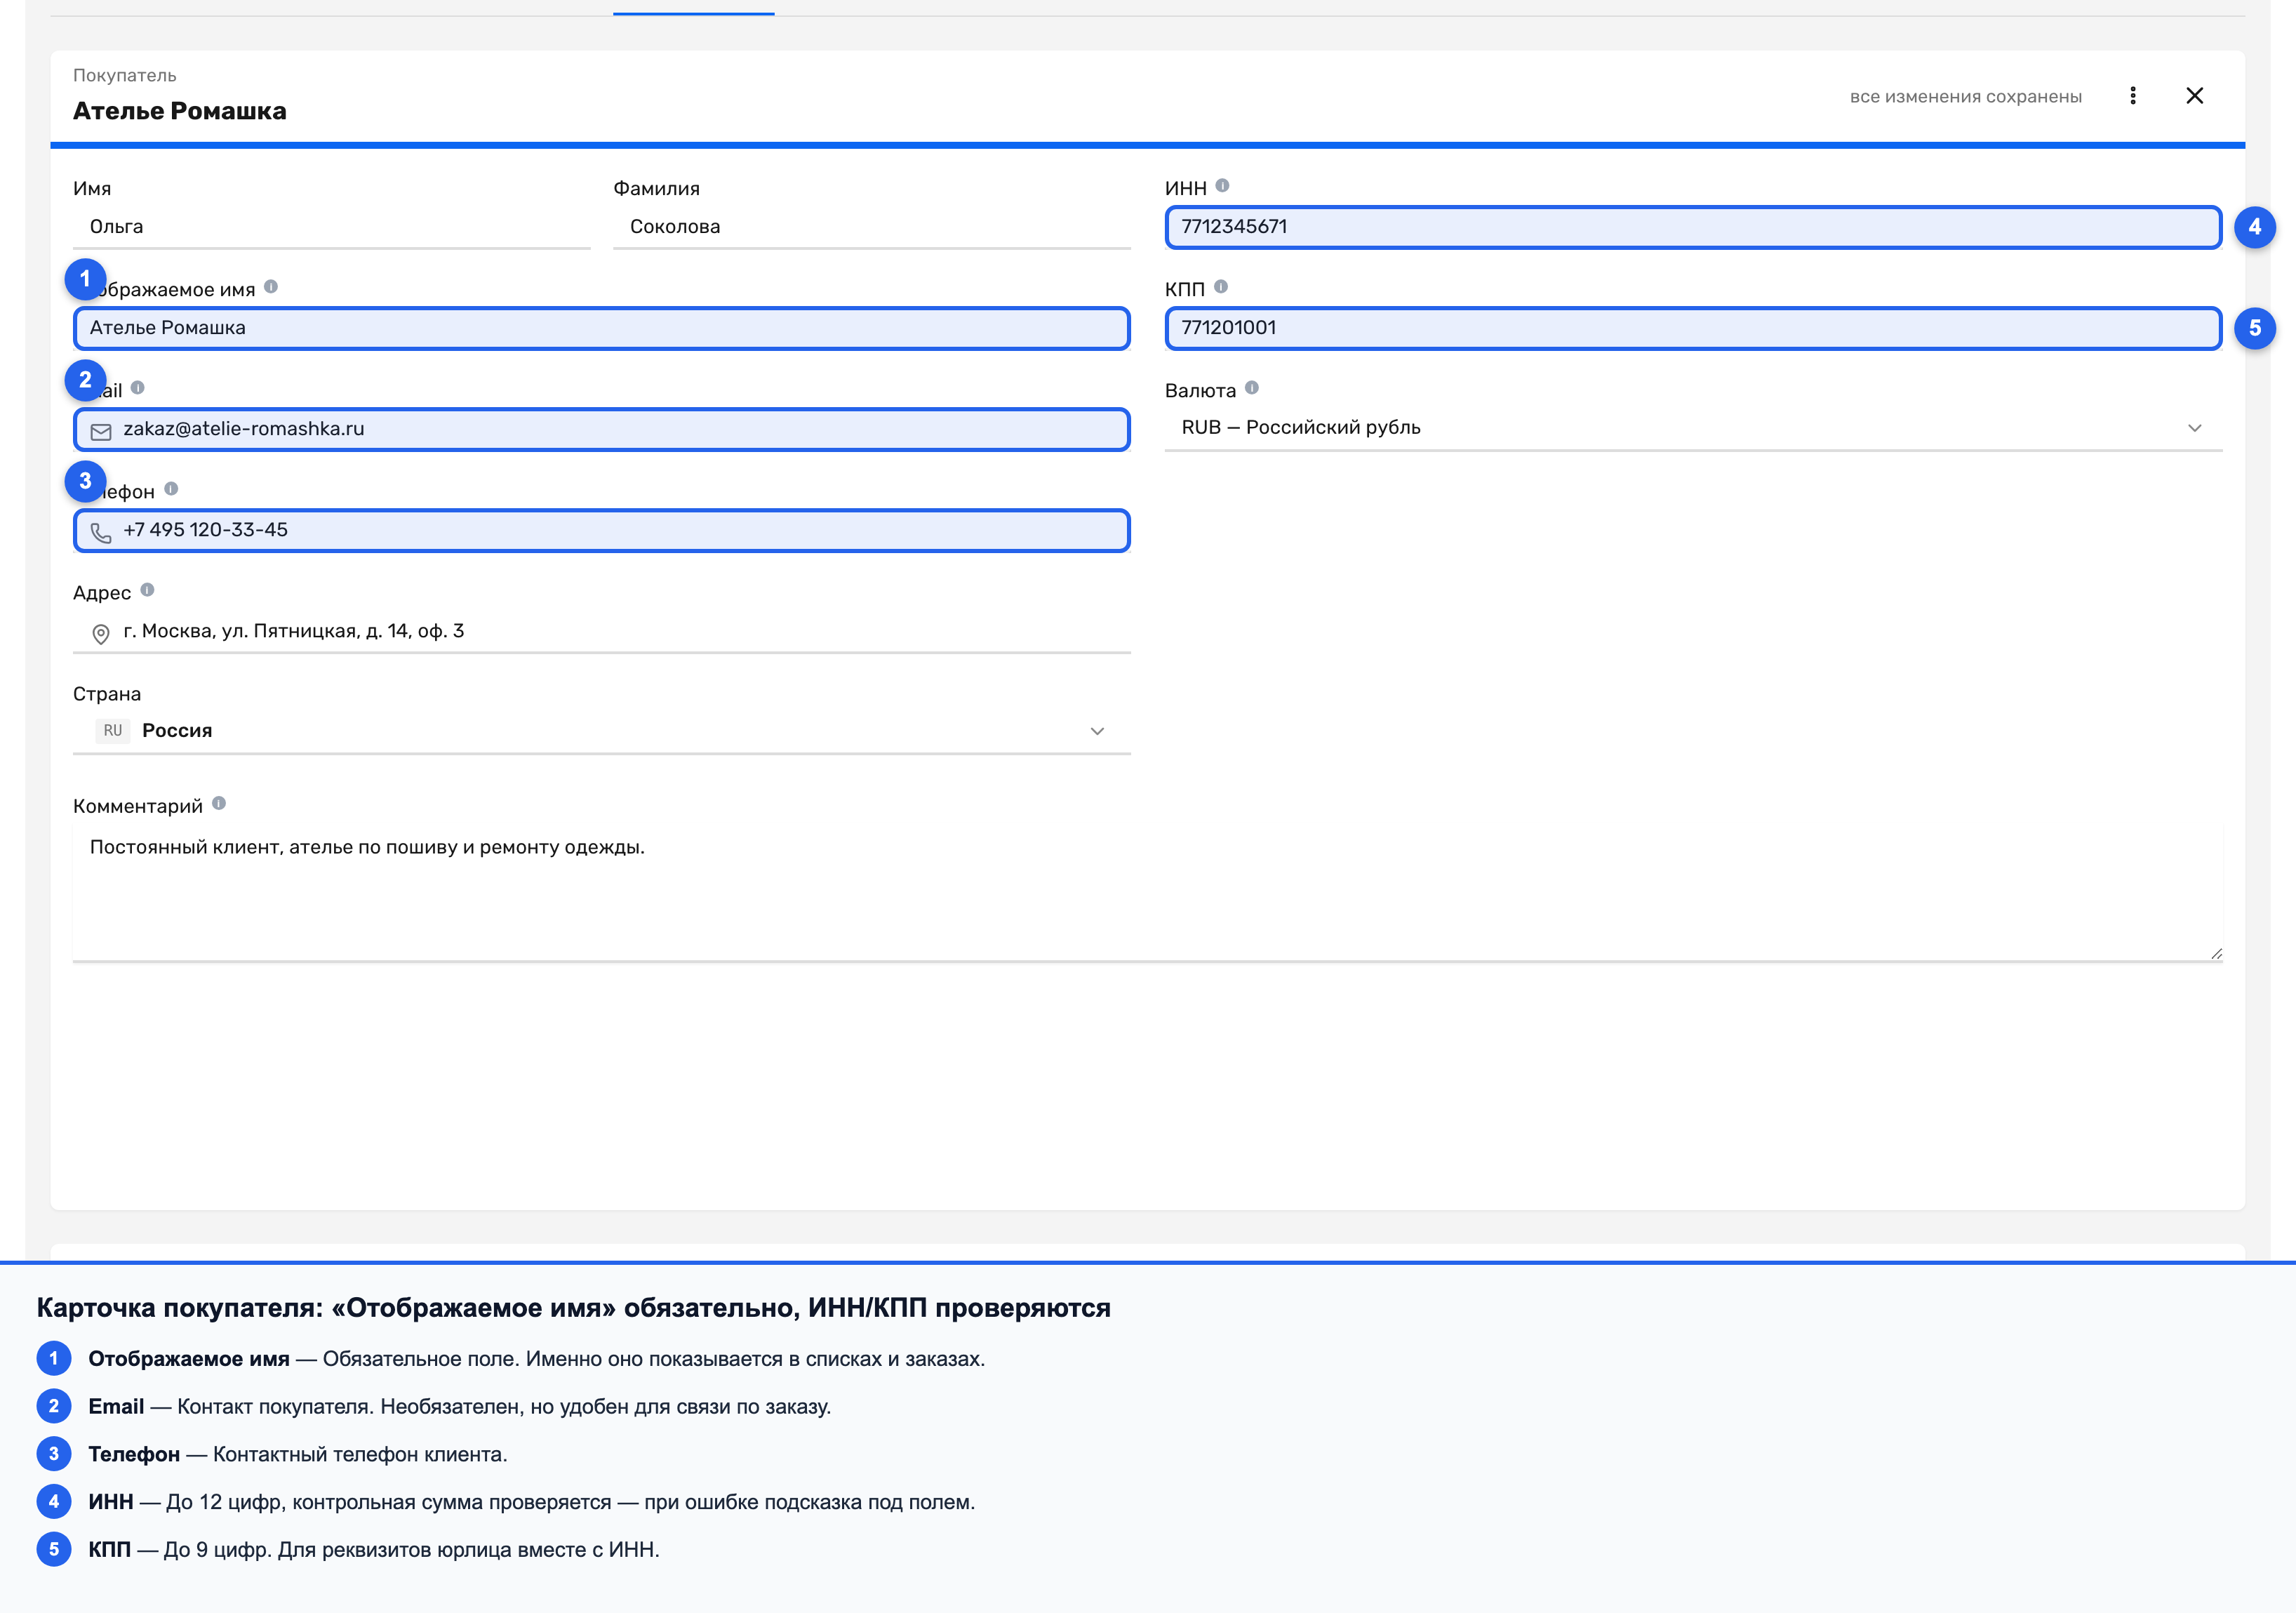2296x1613 pixels.
Task: Close the Ателье Ромашка buyer card
Action: (2195, 96)
